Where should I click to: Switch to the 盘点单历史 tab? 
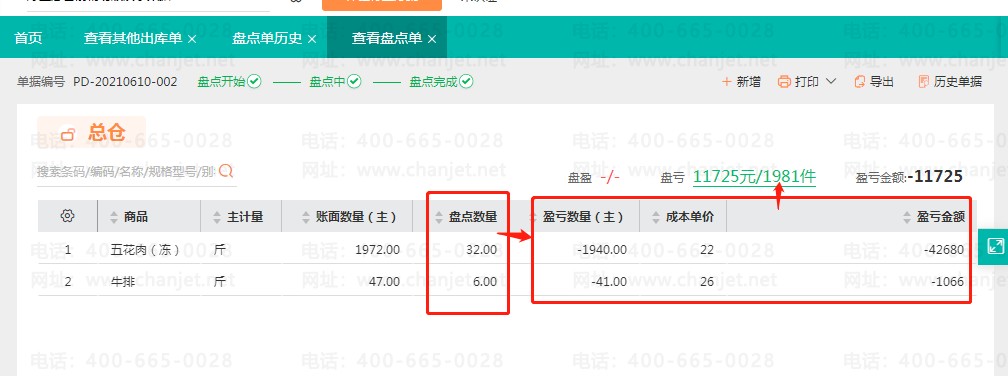(267, 38)
